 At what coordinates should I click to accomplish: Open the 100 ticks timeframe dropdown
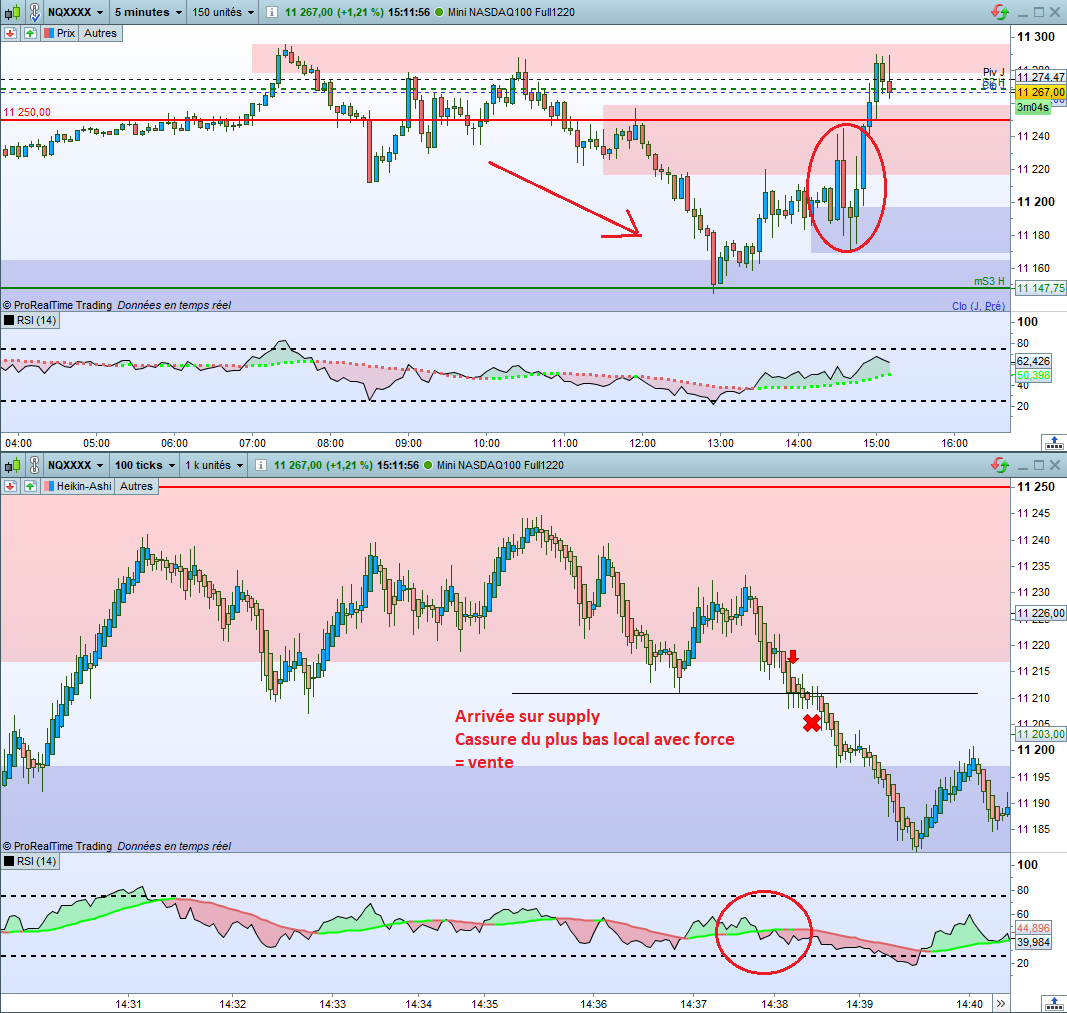coord(144,465)
